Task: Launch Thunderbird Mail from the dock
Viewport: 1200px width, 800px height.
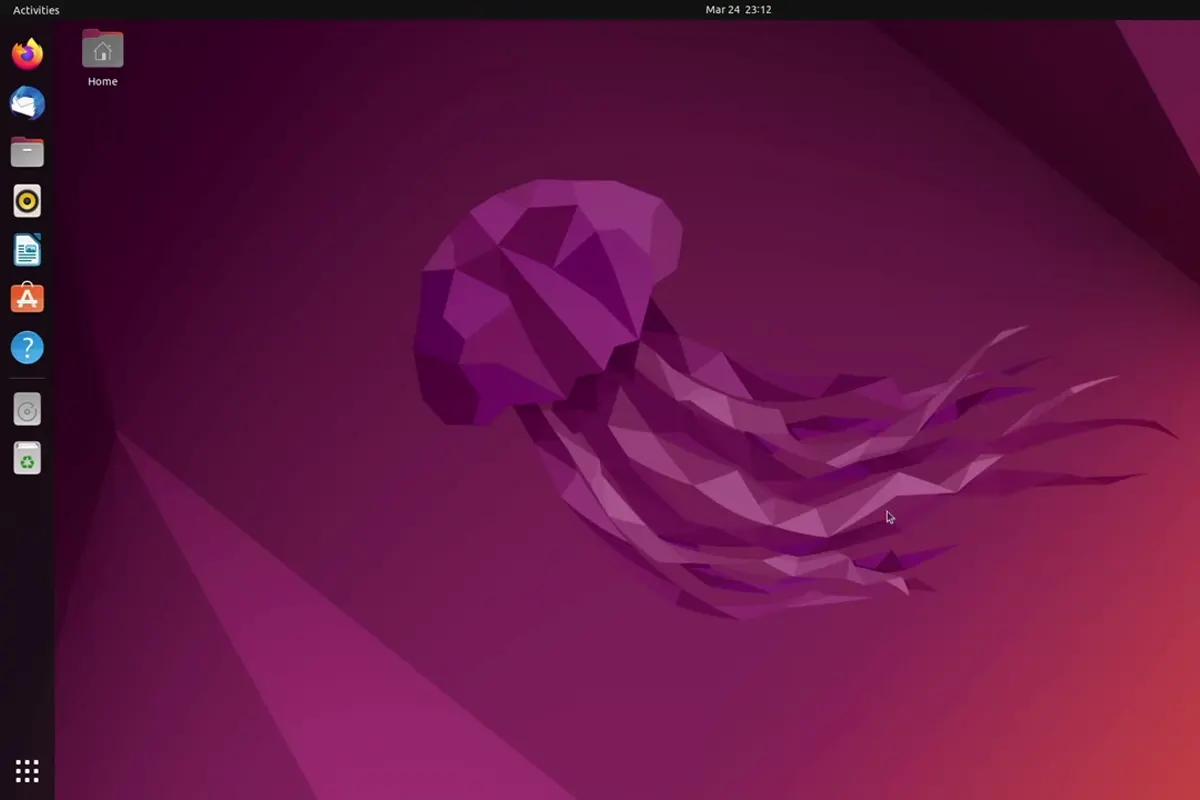Action: [27, 103]
